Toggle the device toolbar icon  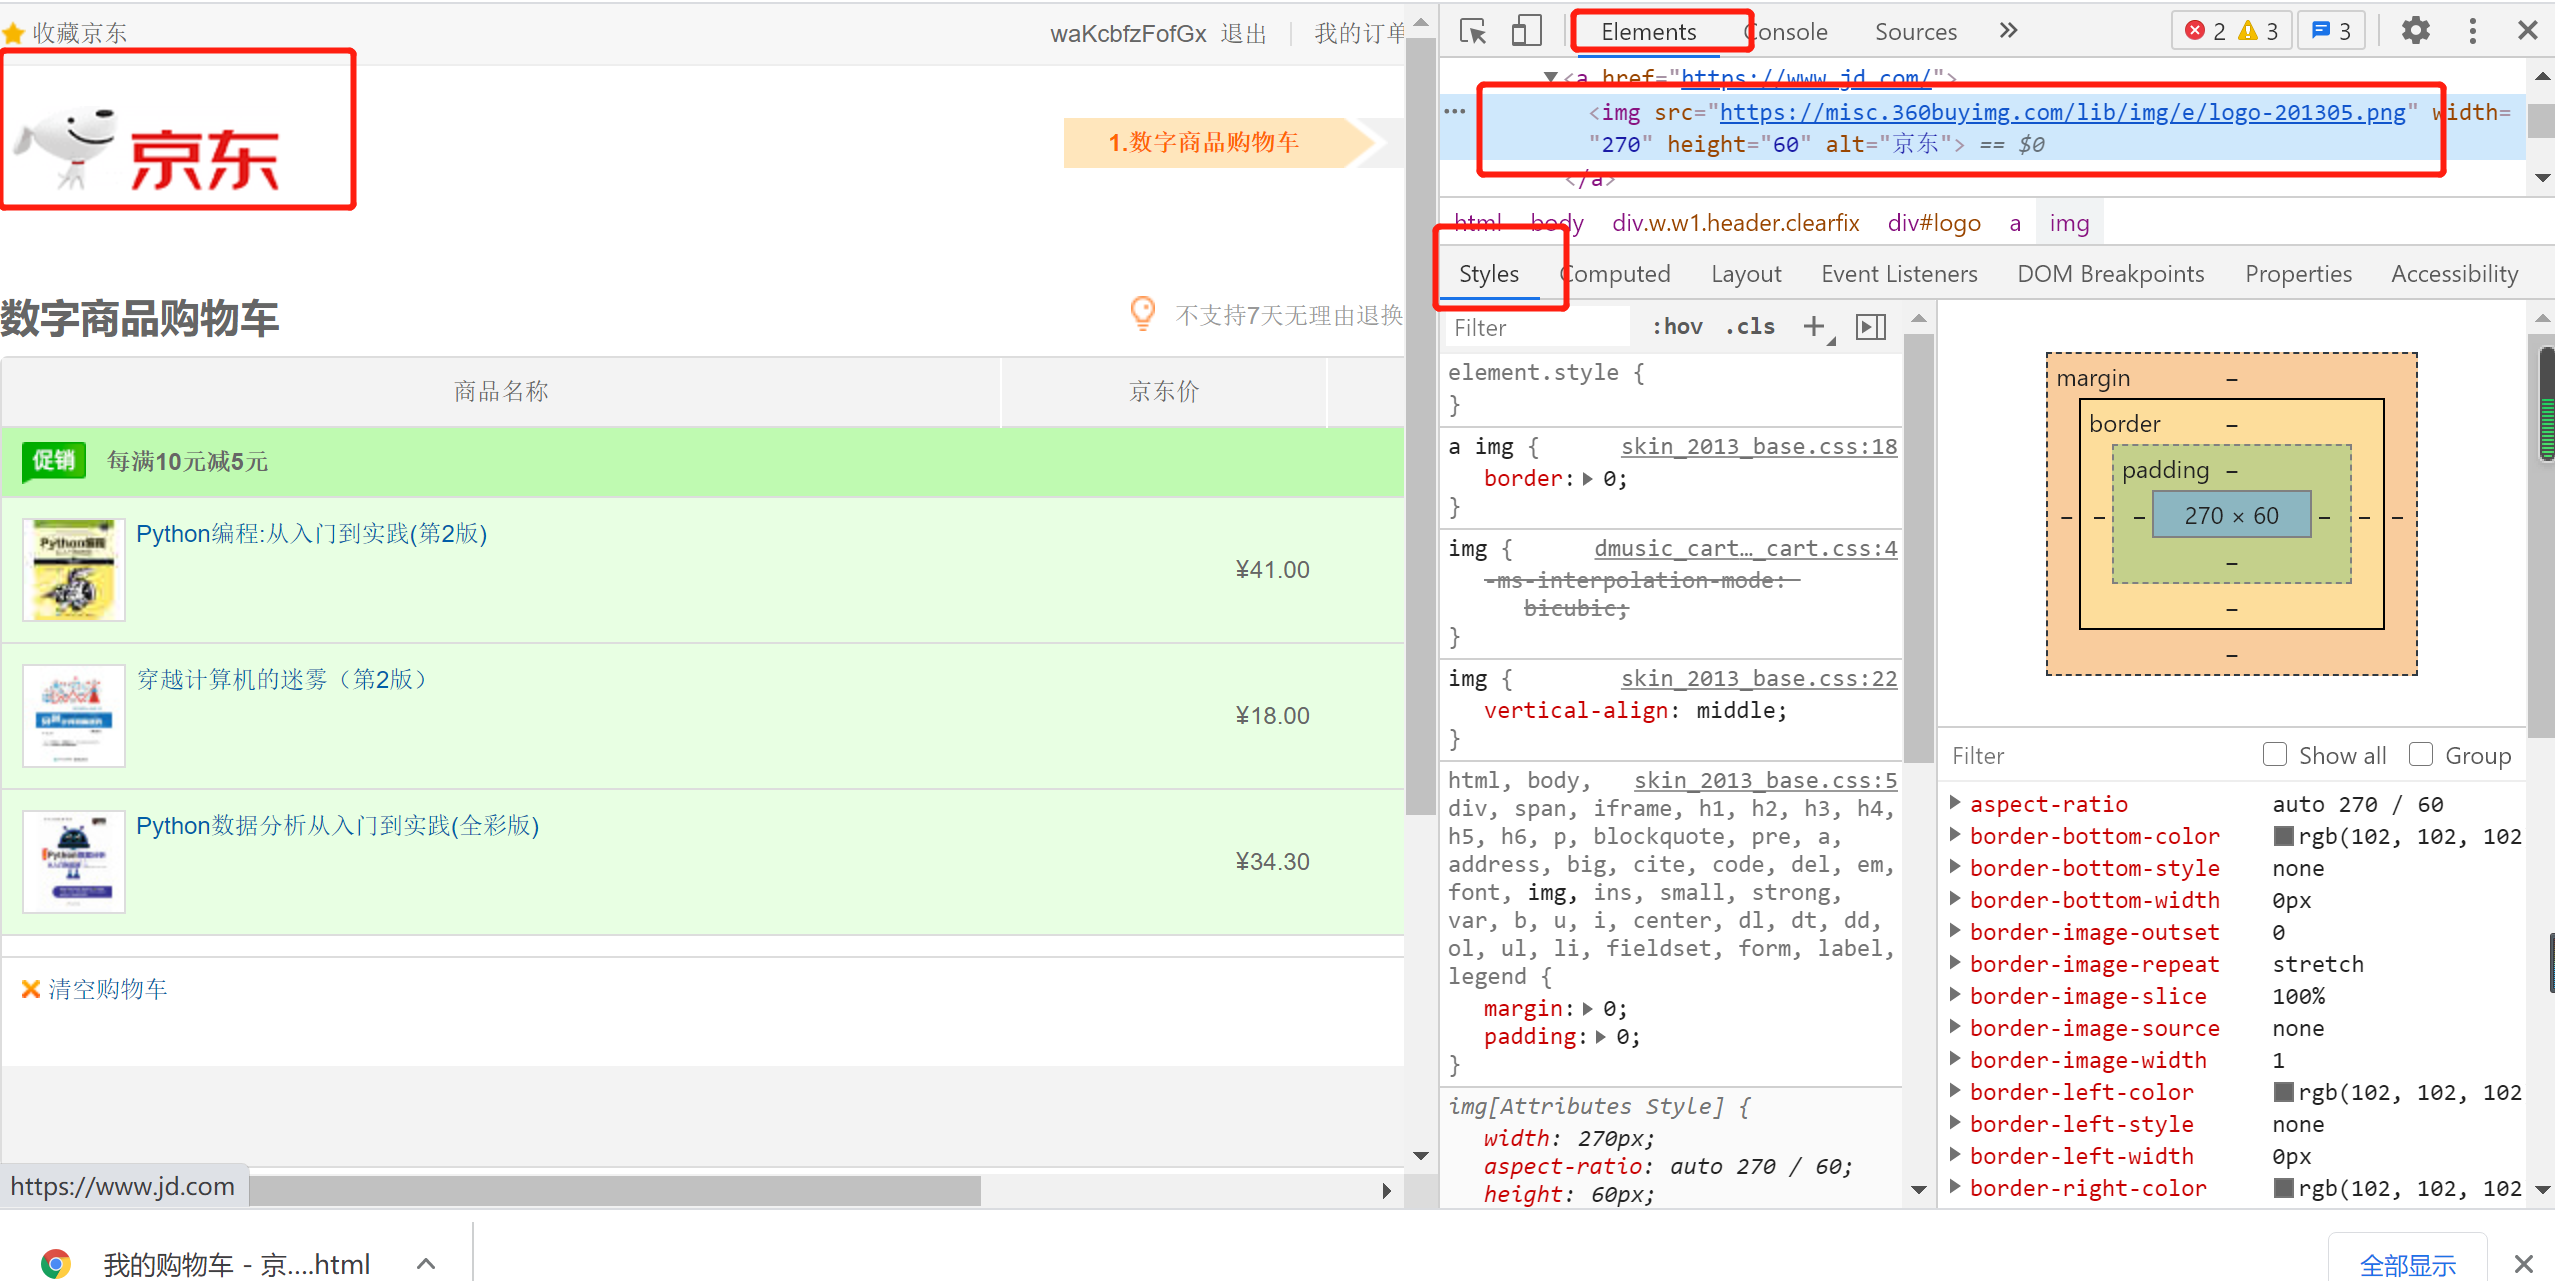point(1525,31)
